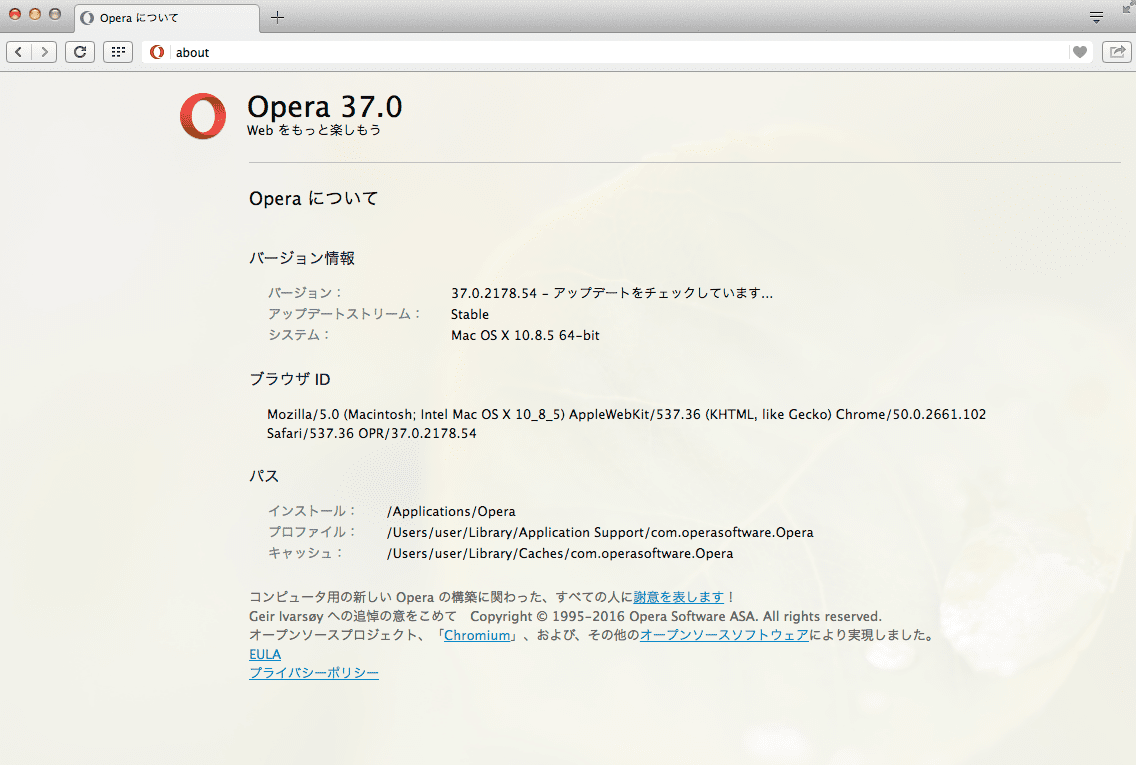
Task: Click the "Stable" update stream value
Action: 469,314
